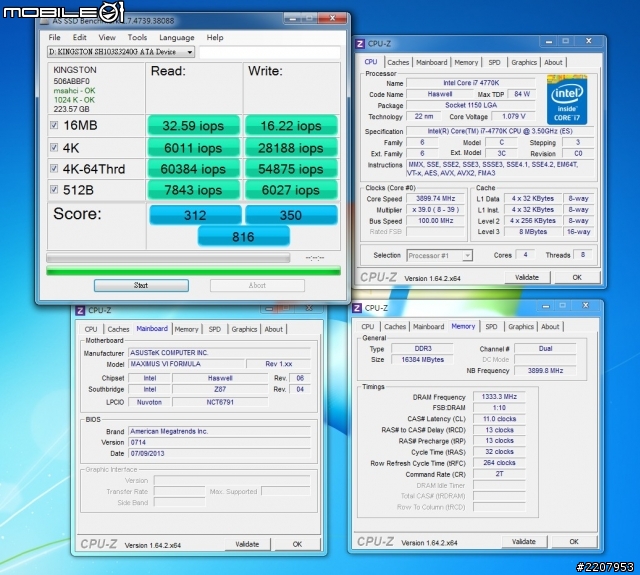Click Validate in the CPU tab window
The width and height of the screenshot is (640, 575).
click(x=527, y=278)
